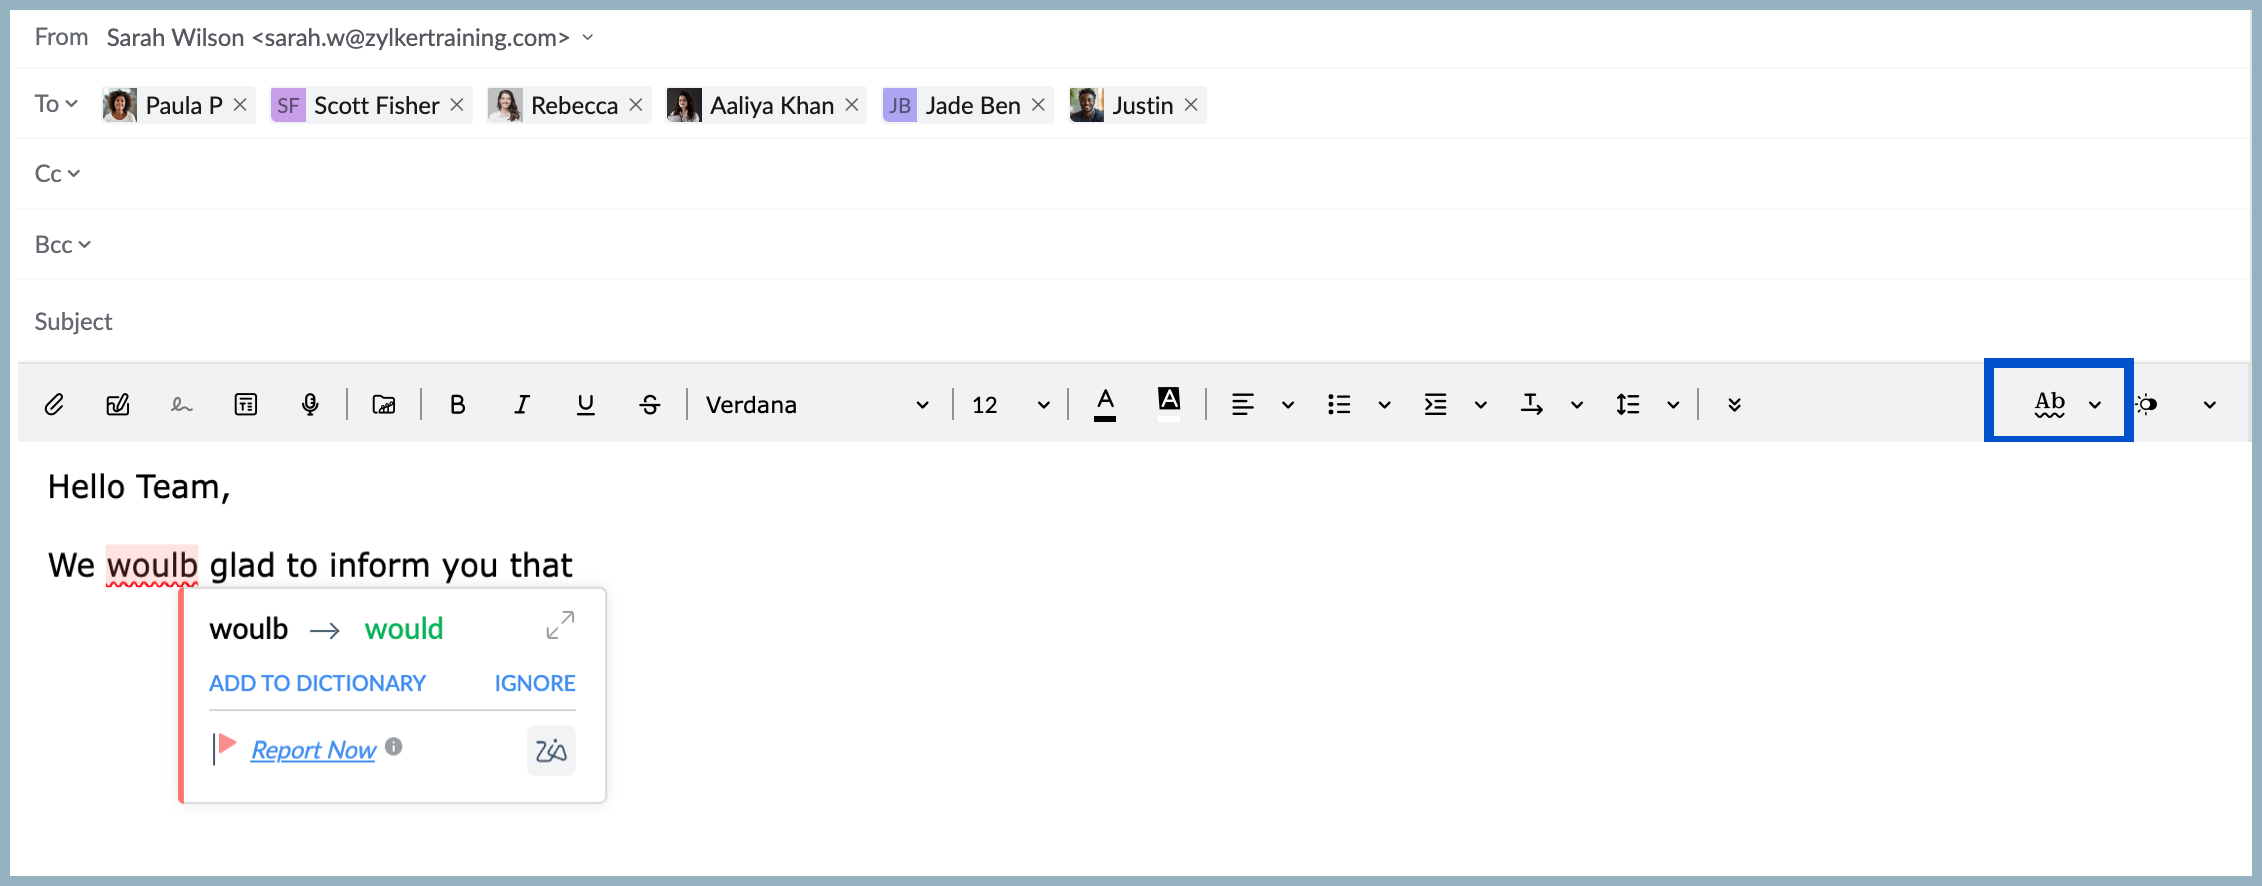Click the text direction icon
This screenshot has height=886, width=2262.
1531,404
